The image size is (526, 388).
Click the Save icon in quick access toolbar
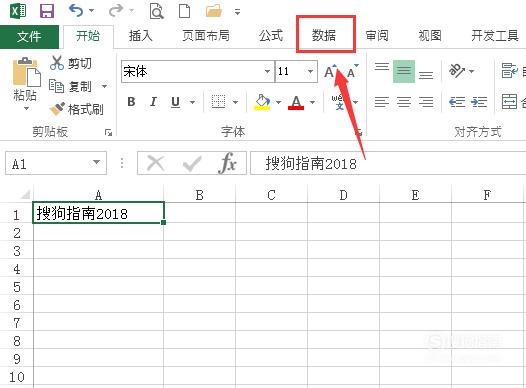(47, 11)
